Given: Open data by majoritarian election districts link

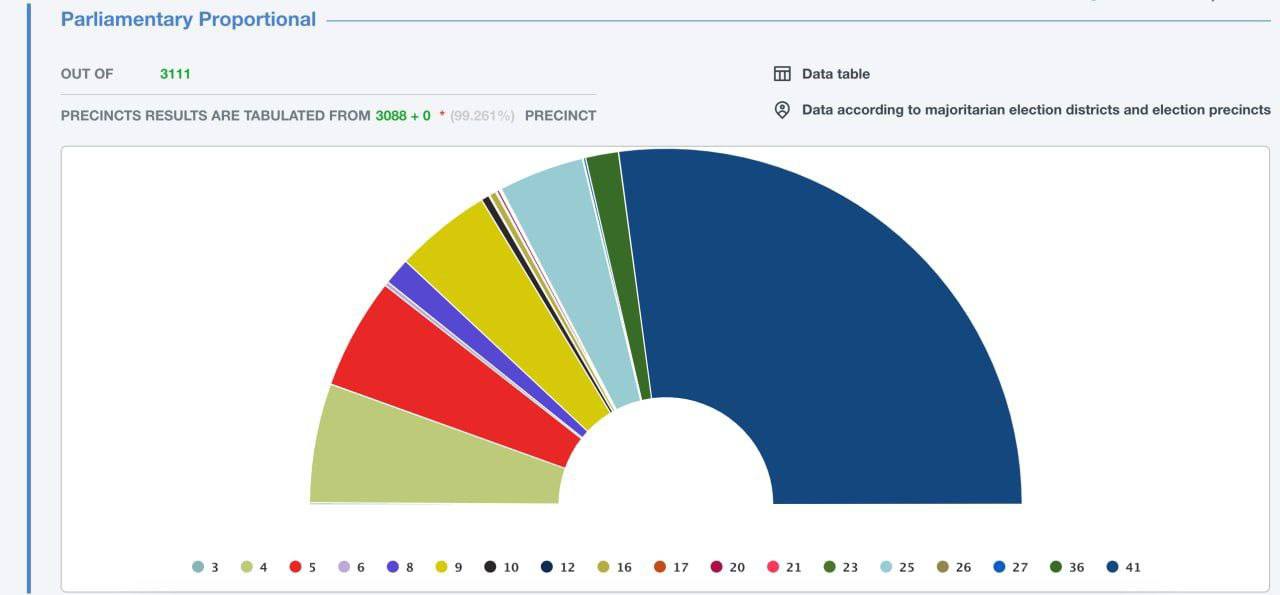Looking at the screenshot, I should coord(1035,110).
